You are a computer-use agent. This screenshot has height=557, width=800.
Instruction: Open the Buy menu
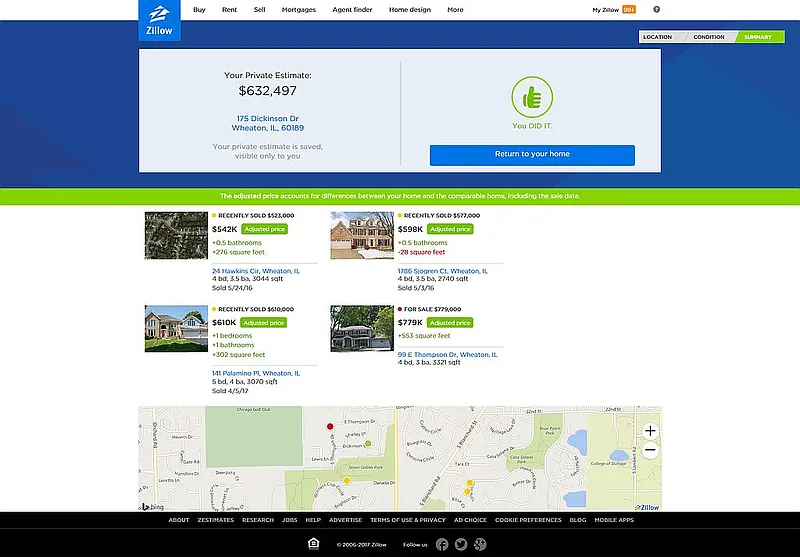tap(199, 10)
